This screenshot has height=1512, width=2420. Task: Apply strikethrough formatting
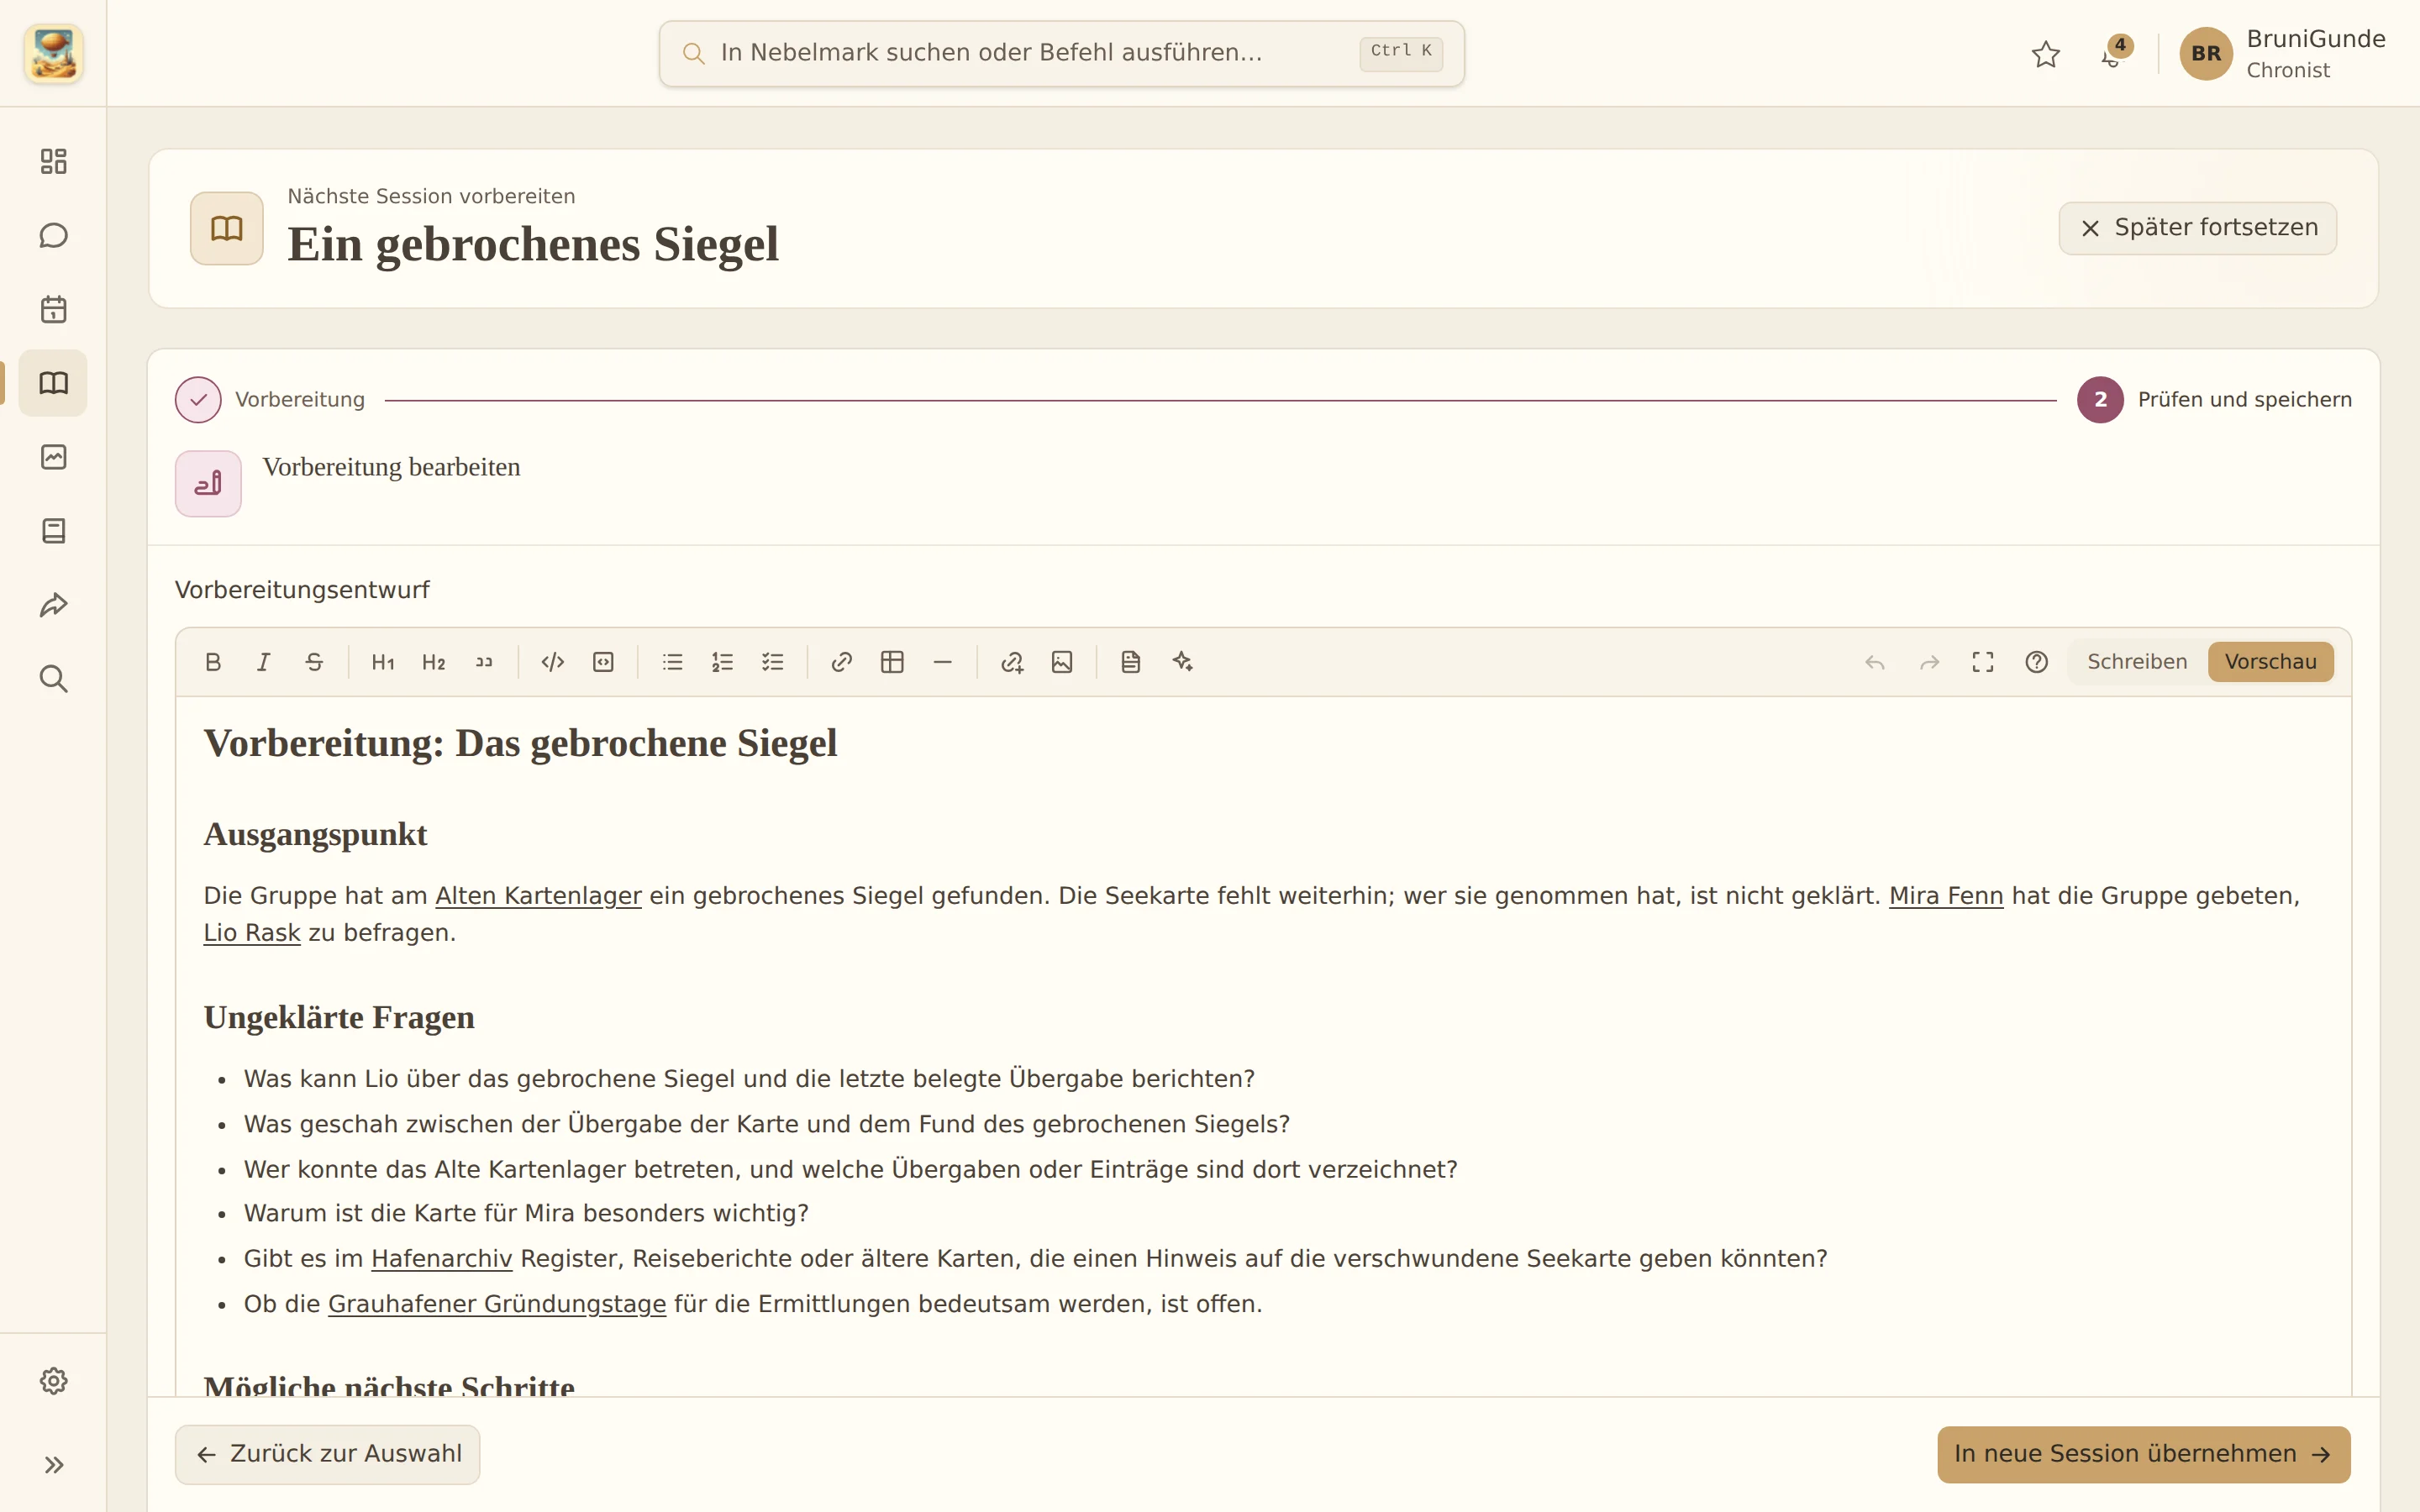[x=314, y=662]
